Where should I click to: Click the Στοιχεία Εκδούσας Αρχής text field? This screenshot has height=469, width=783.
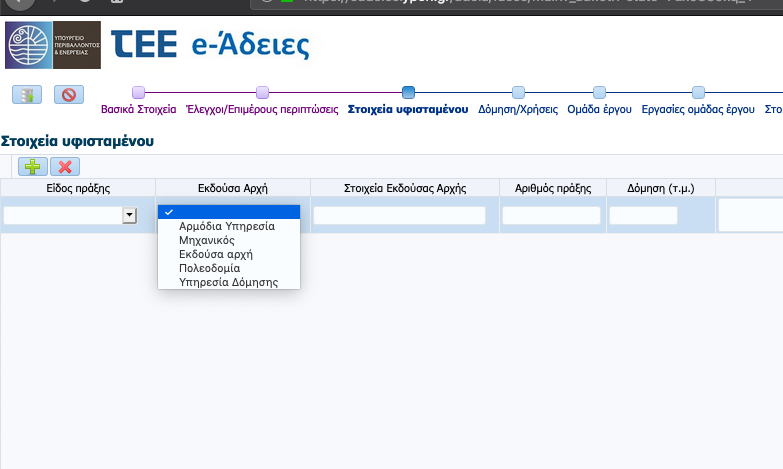[x=399, y=215]
